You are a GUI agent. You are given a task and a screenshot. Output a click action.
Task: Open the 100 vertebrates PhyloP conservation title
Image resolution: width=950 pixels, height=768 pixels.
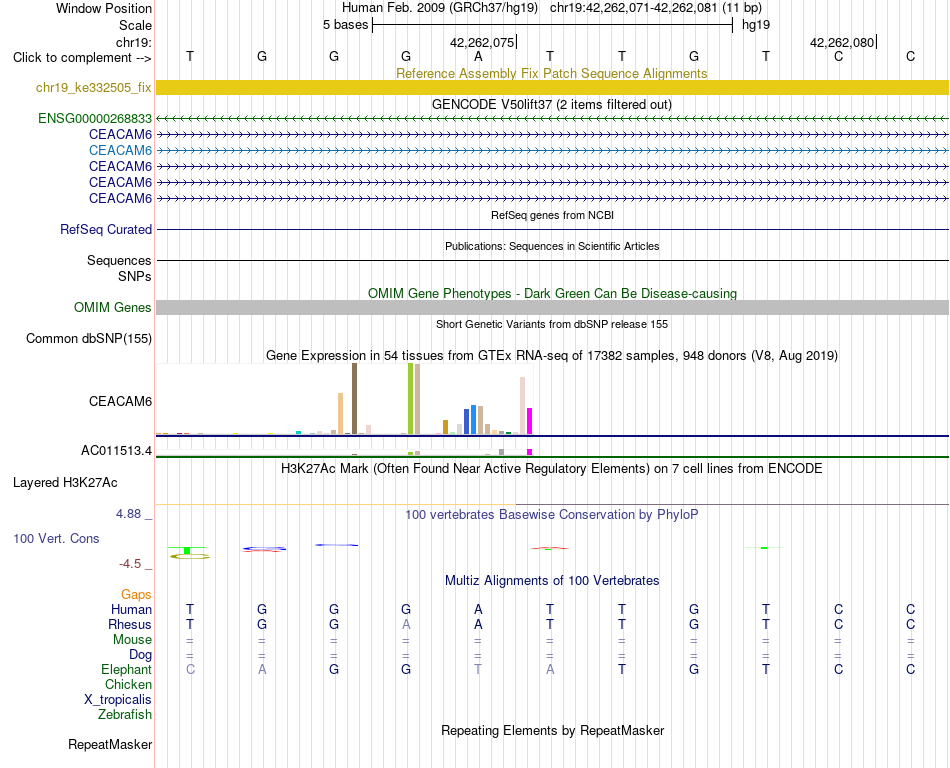(551, 514)
